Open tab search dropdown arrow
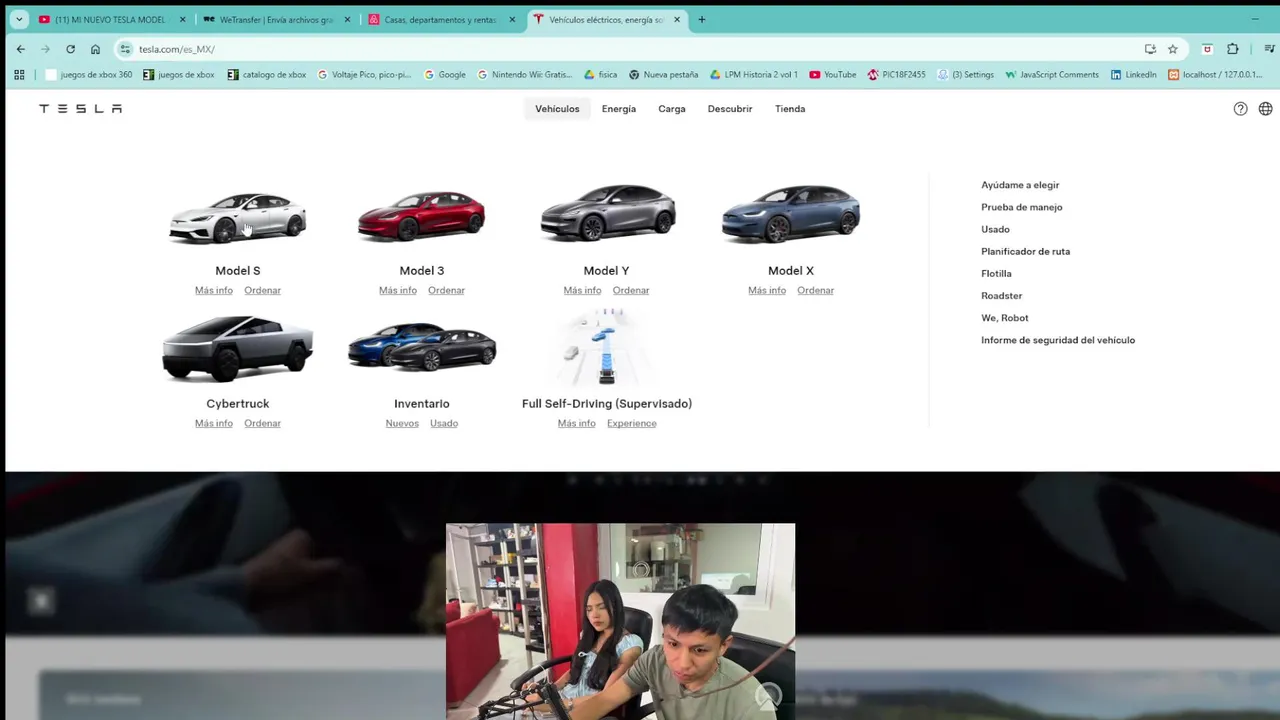Viewport: 1280px width, 720px height. coord(19,19)
